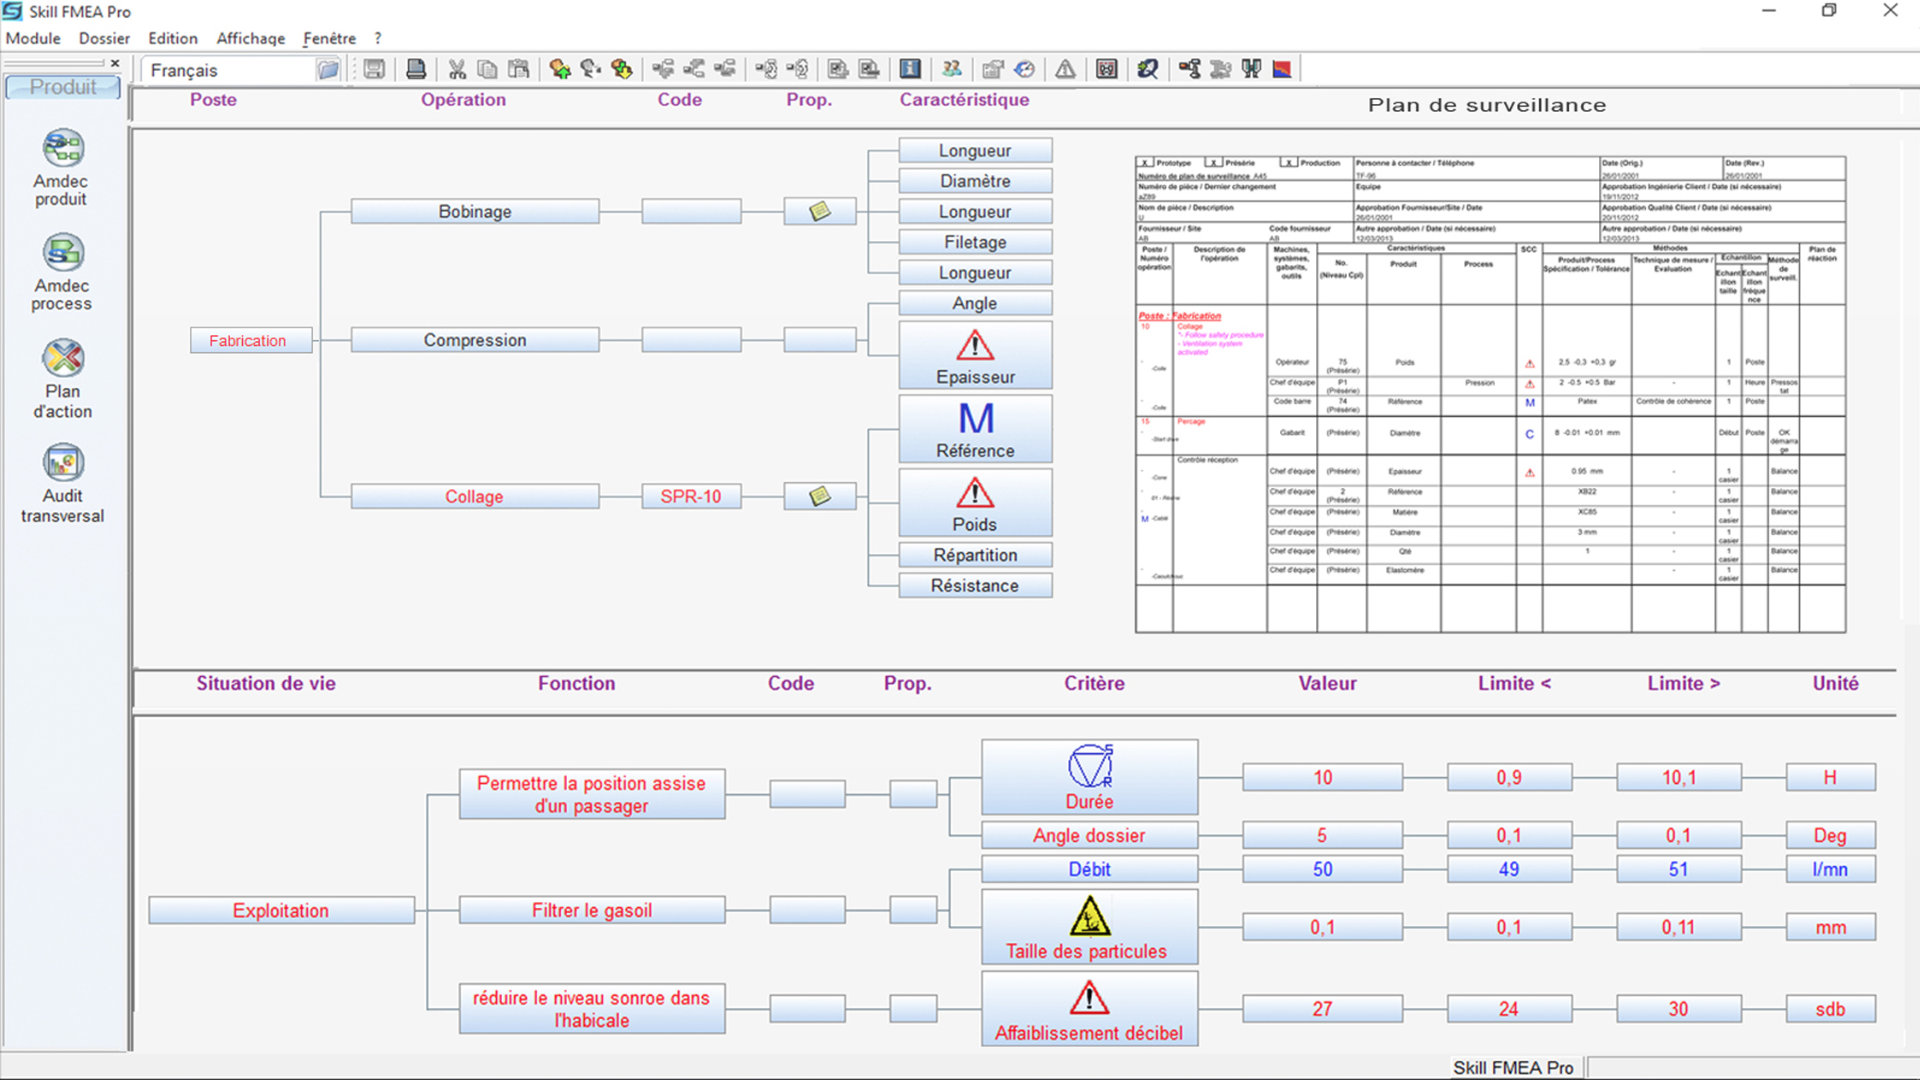Select the Exploitation situation node
Image resolution: width=1920 pixels, height=1080 pixels.
coord(281,910)
